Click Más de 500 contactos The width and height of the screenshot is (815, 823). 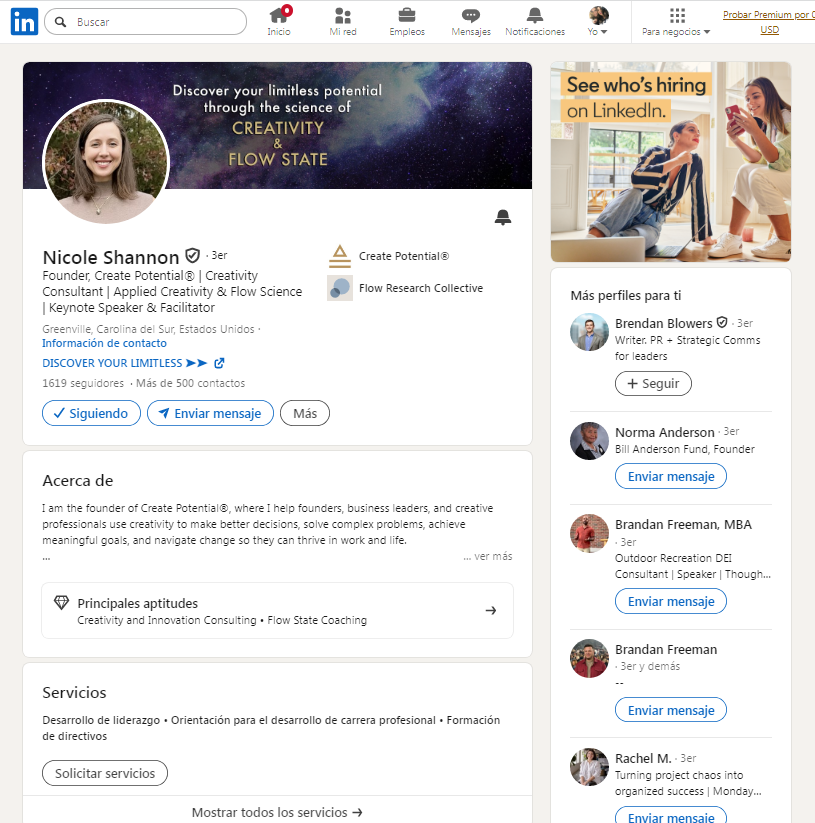coord(190,383)
